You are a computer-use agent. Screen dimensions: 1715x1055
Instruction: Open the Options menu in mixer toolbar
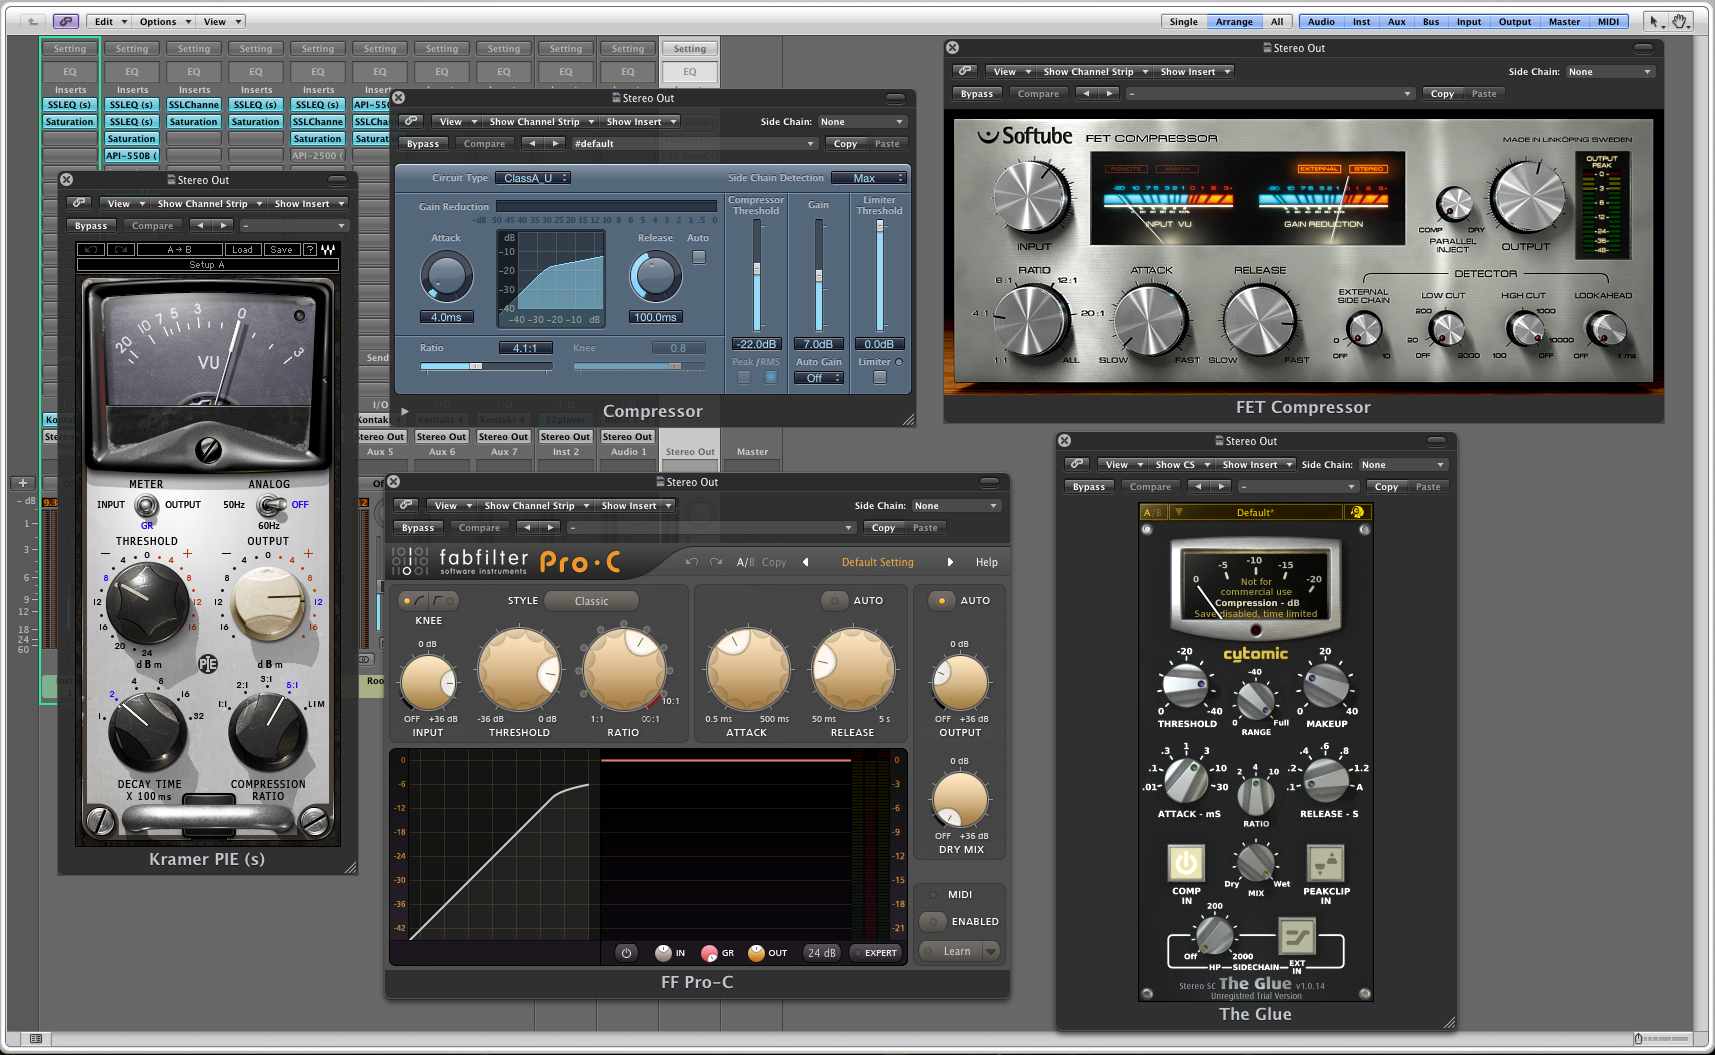(x=165, y=21)
